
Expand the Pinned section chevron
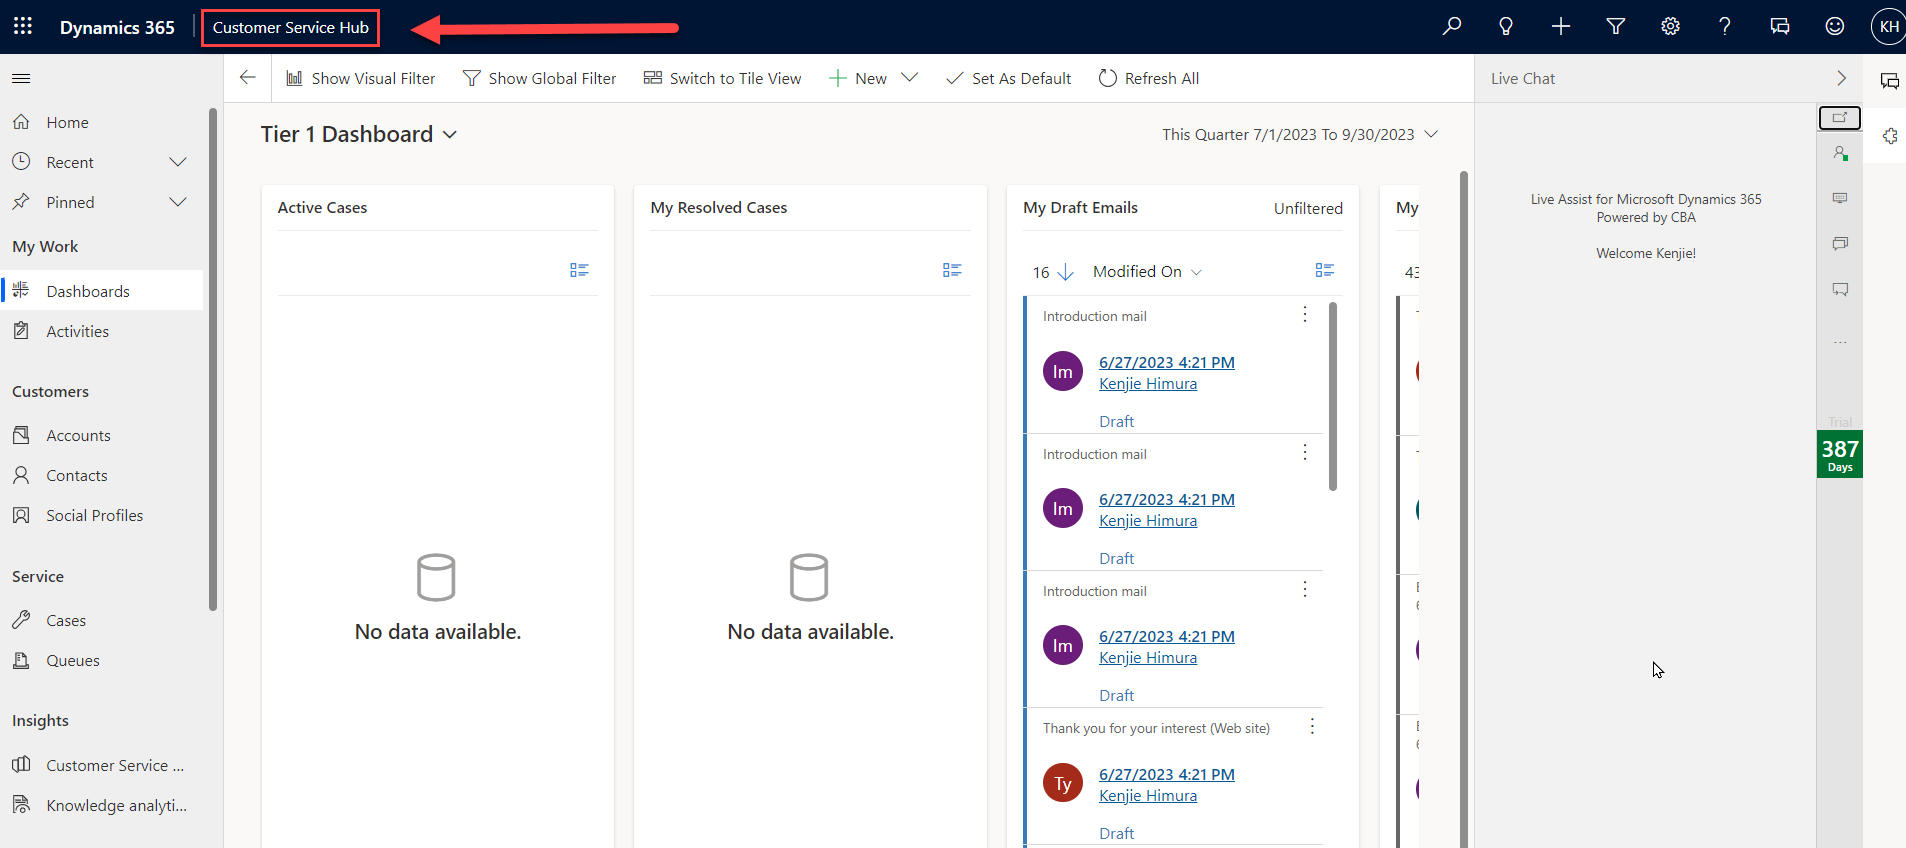click(178, 202)
